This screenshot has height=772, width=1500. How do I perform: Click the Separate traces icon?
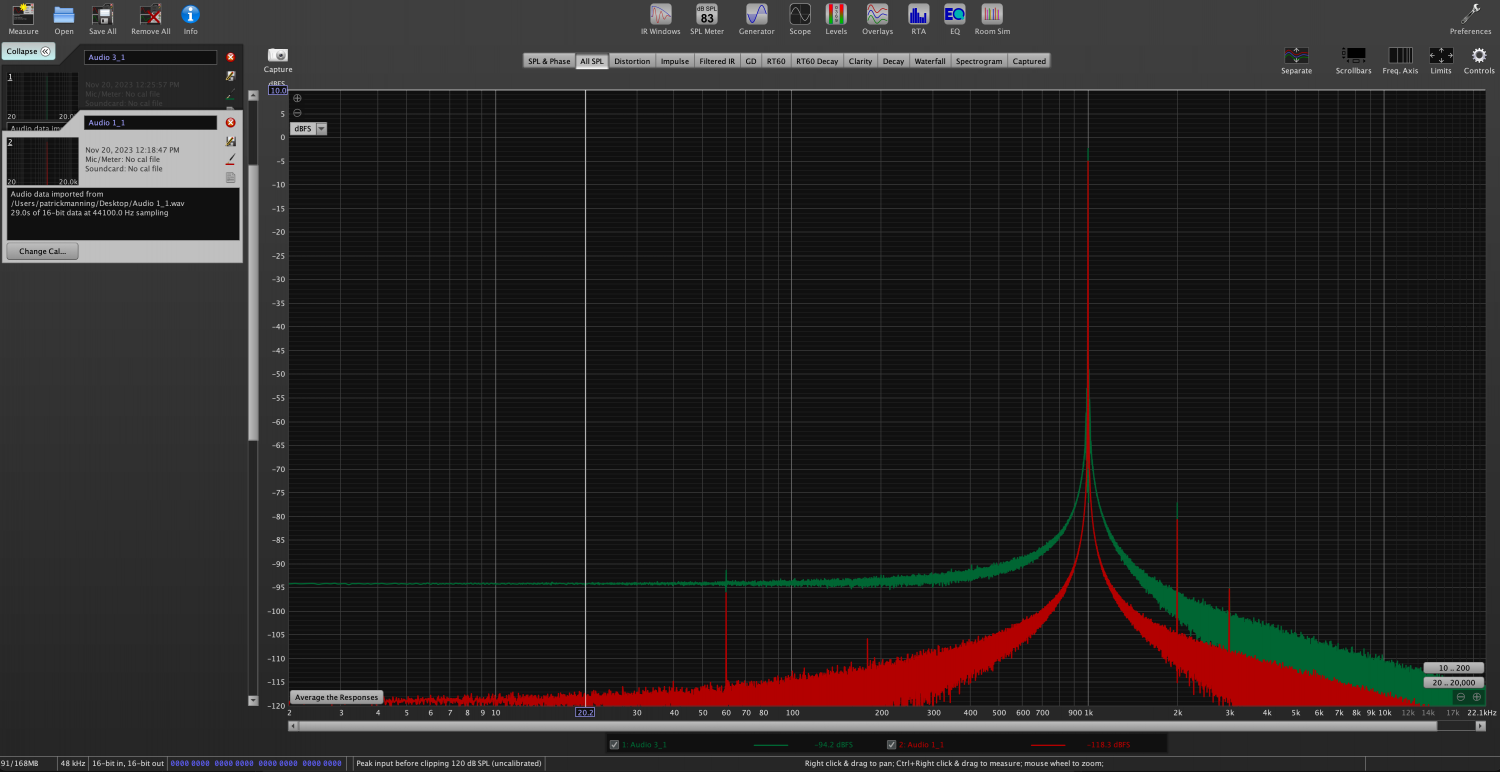click(1296, 55)
